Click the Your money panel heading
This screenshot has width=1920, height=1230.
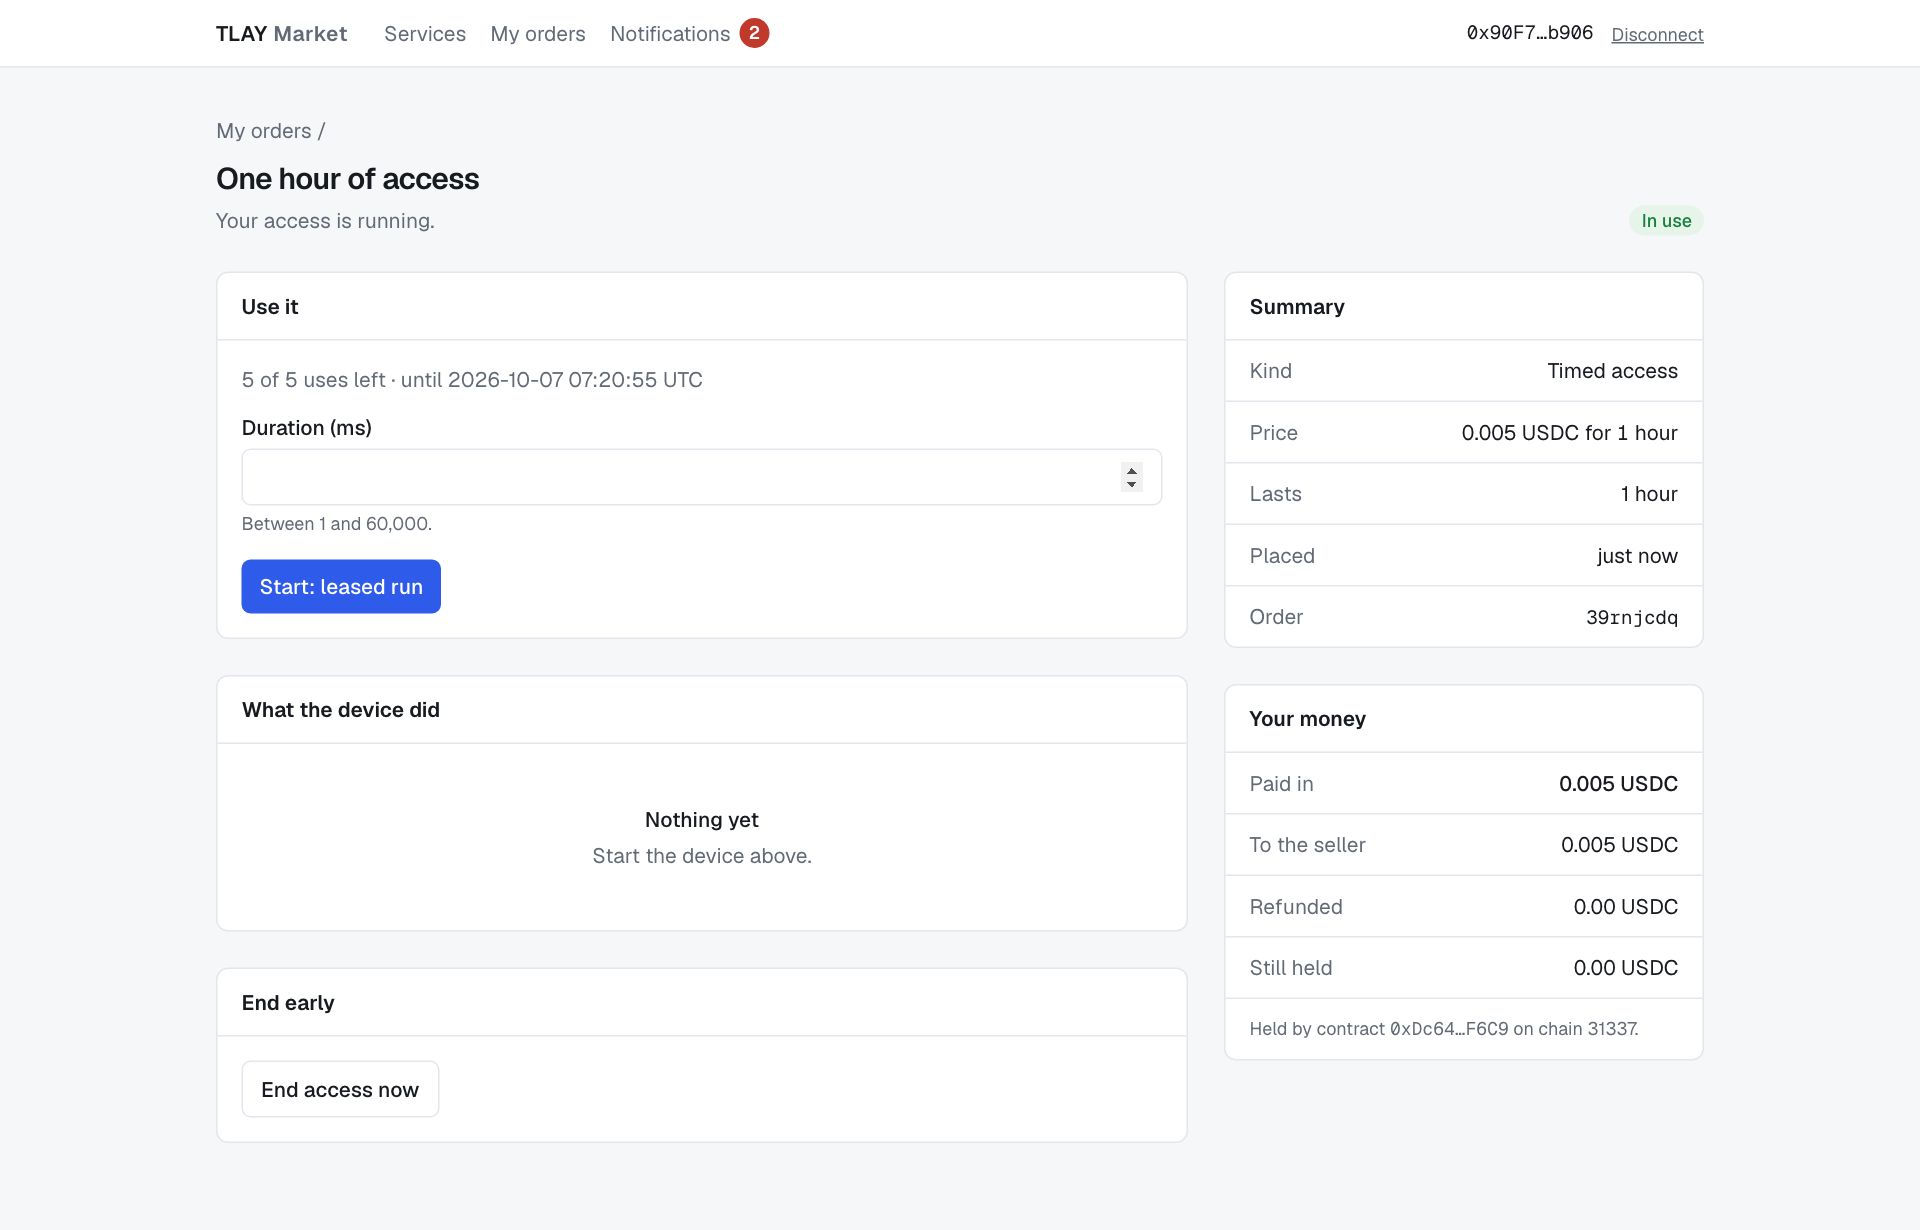(1307, 719)
